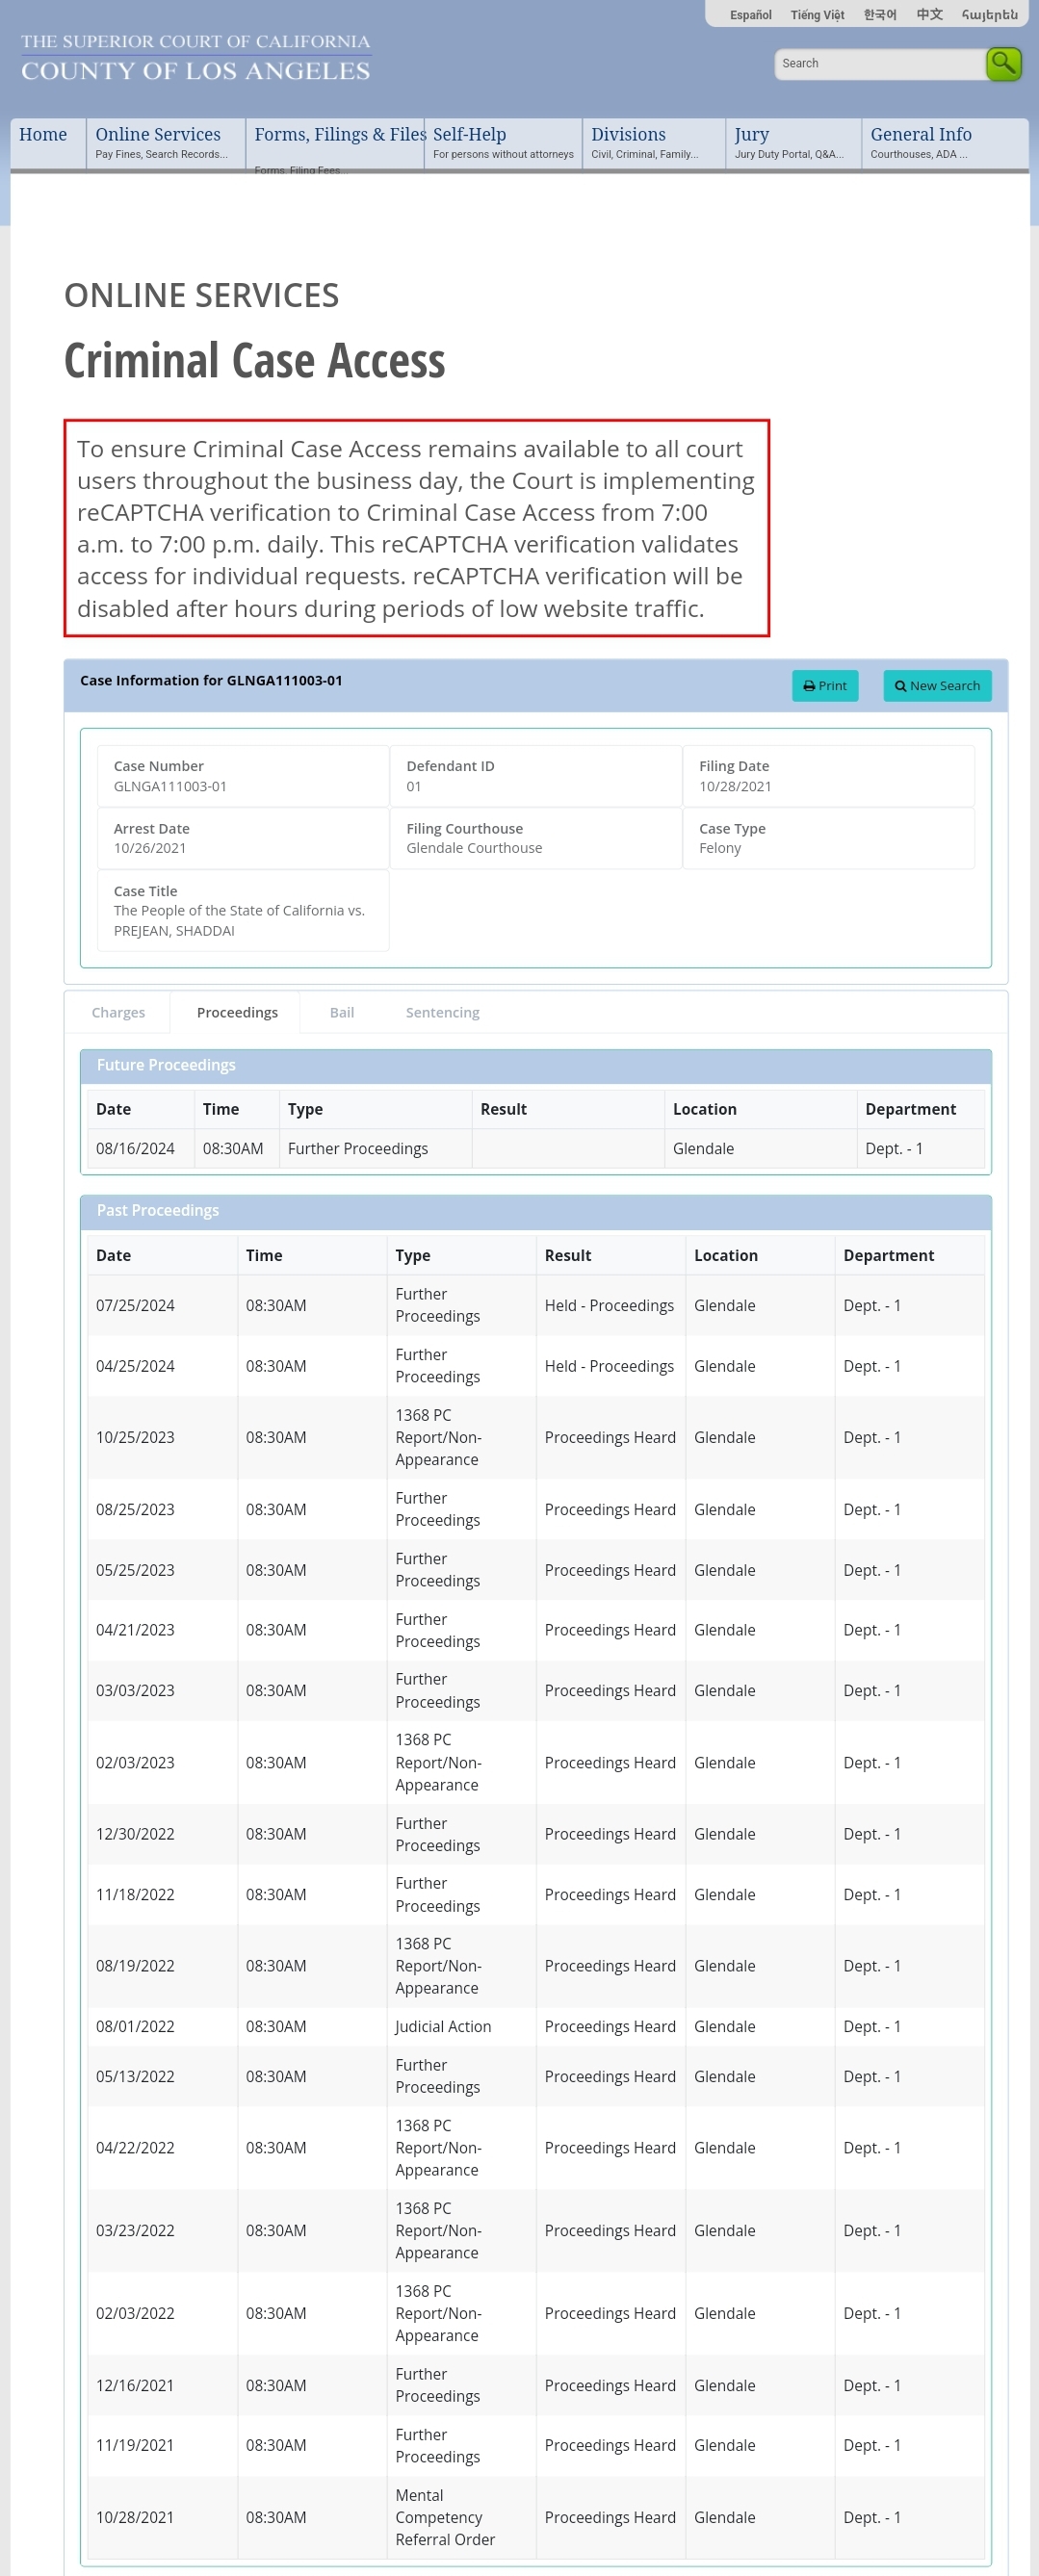This screenshot has height=2576, width=1039.
Task: Click past proceeding date 02/03/2023
Action: 135,1762
